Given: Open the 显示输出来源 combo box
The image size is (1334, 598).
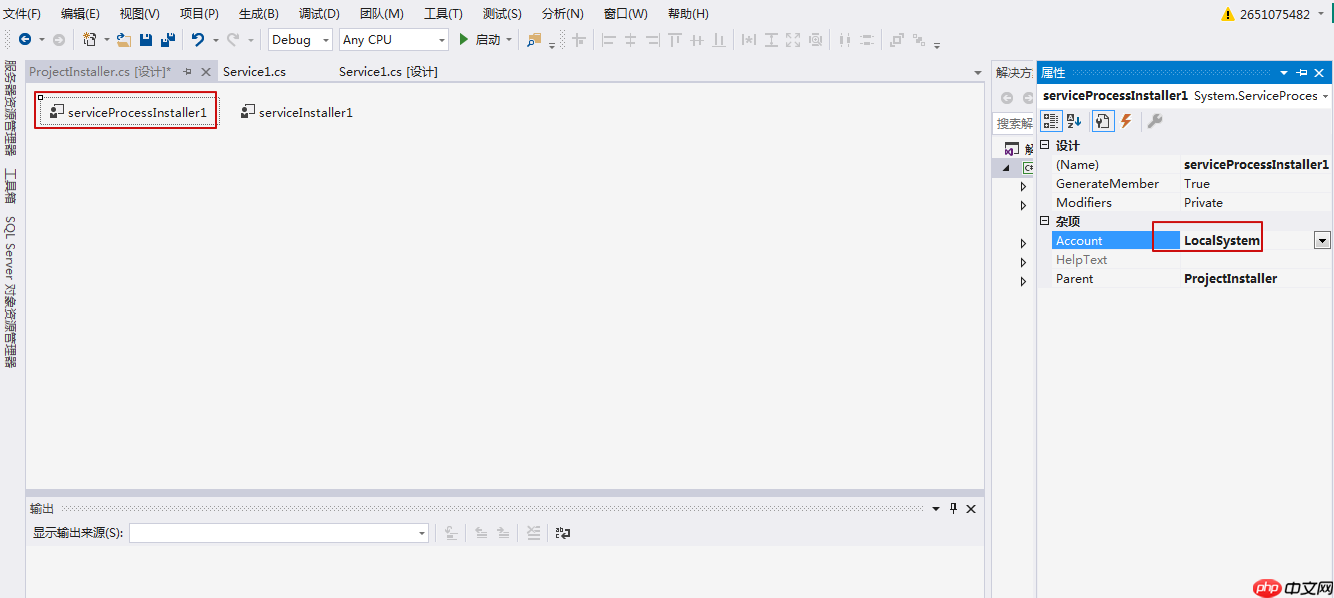Looking at the screenshot, I should pos(279,533).
